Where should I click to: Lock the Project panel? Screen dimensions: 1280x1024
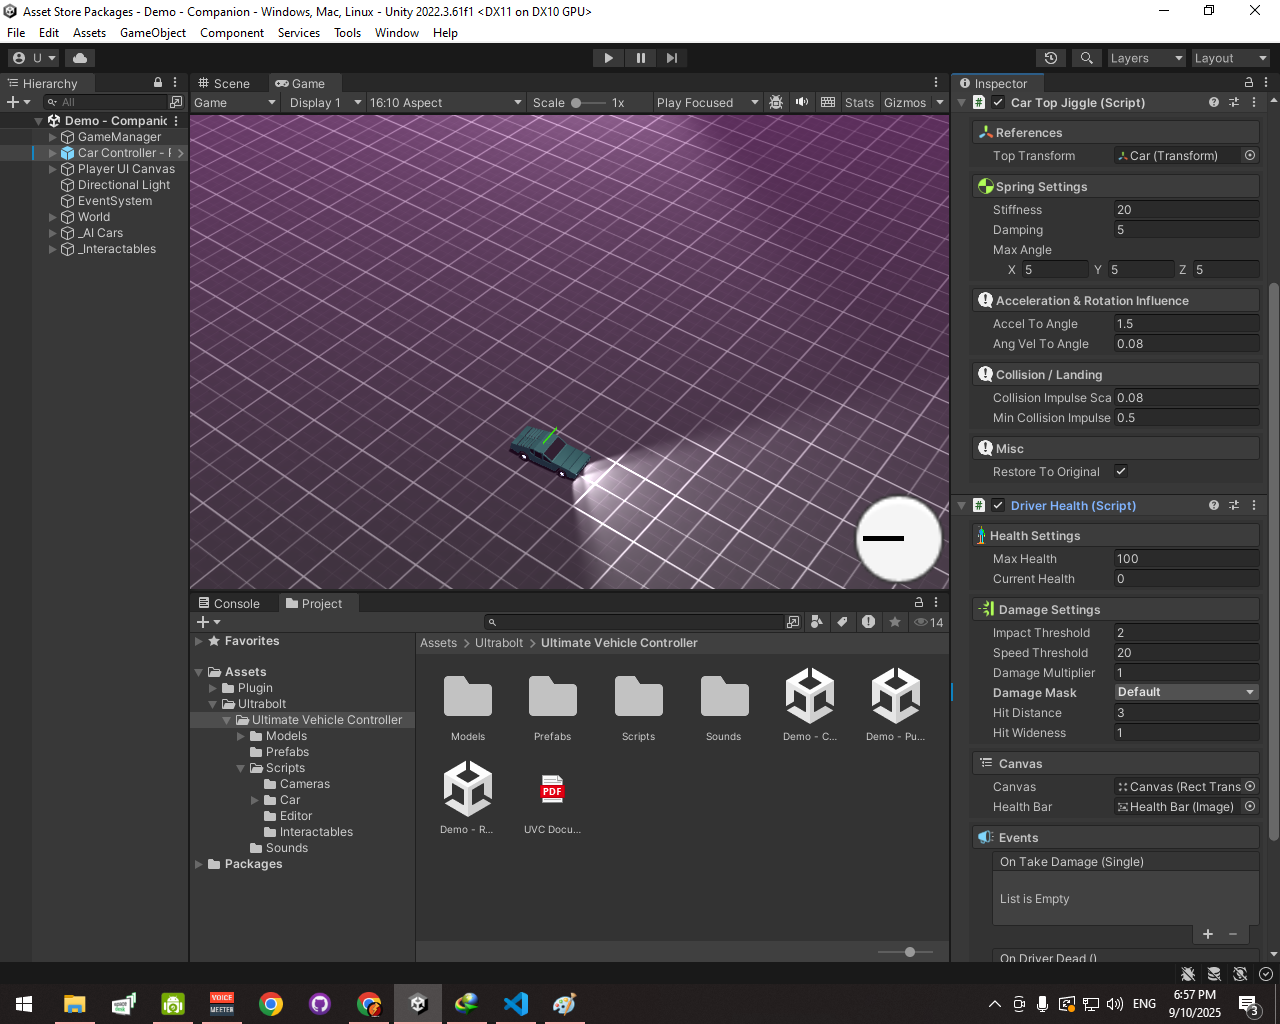[919, 602]
